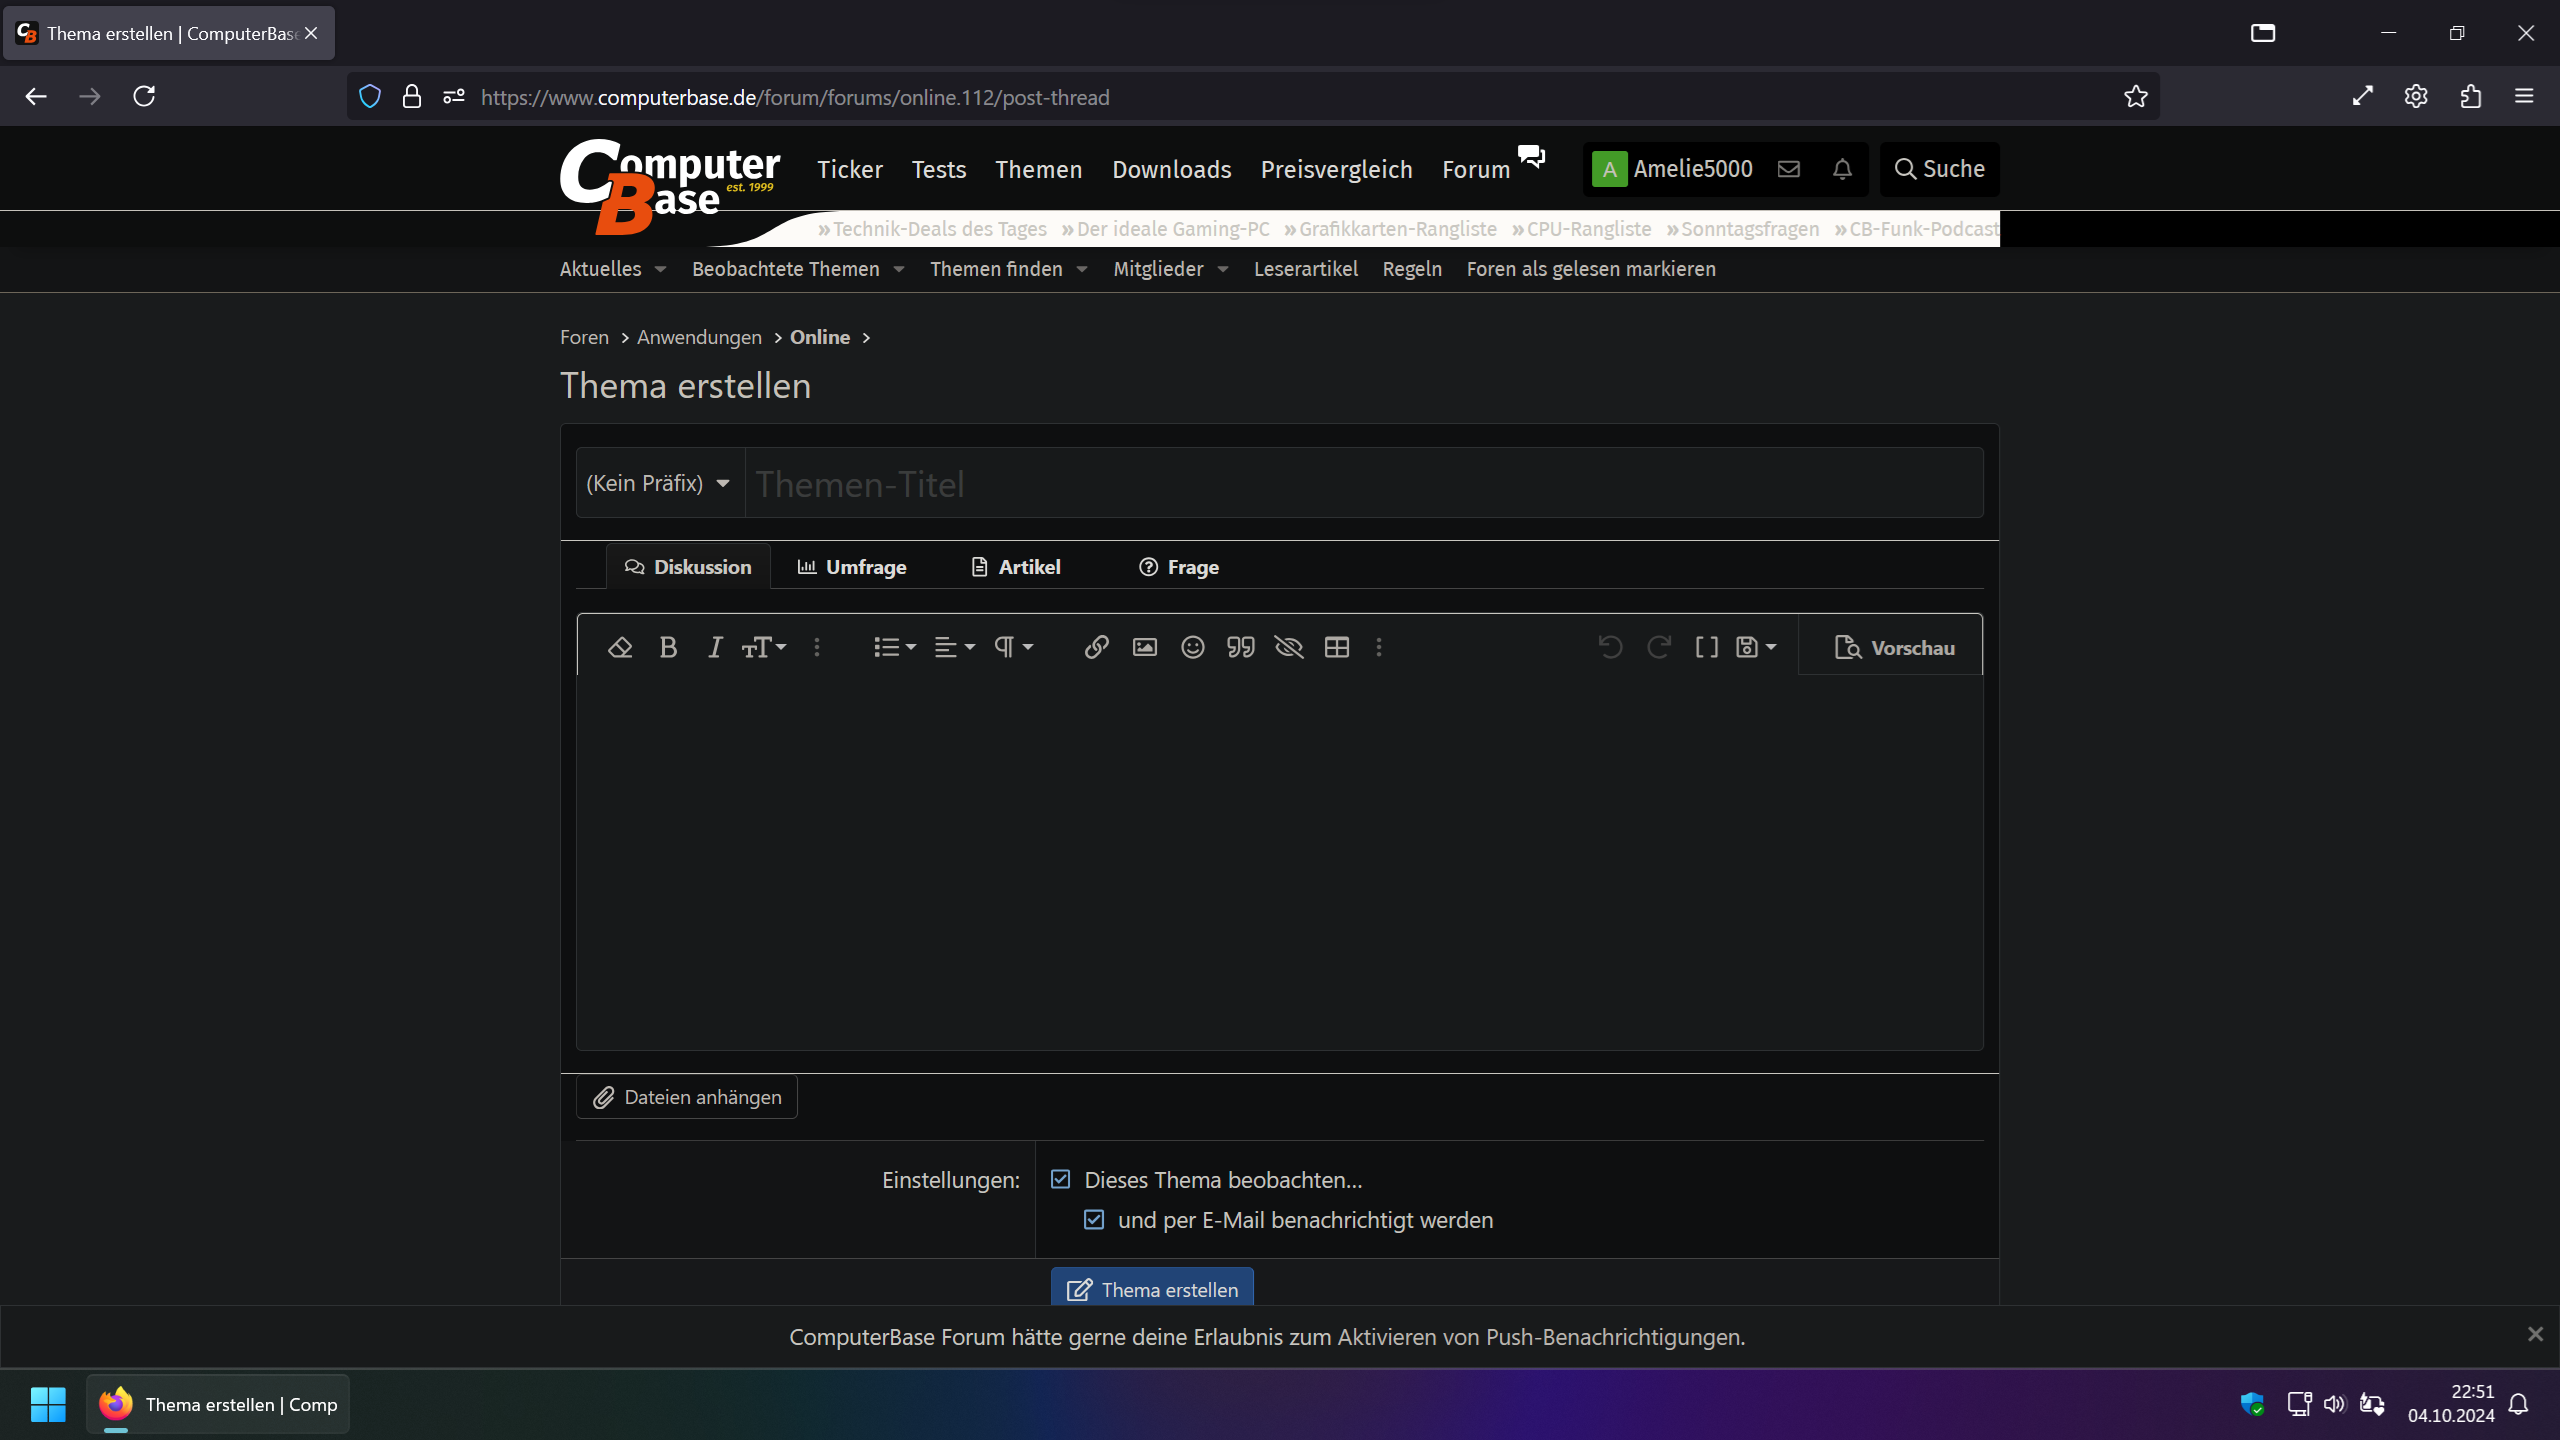Click the insert image icon

[1144, 648]
